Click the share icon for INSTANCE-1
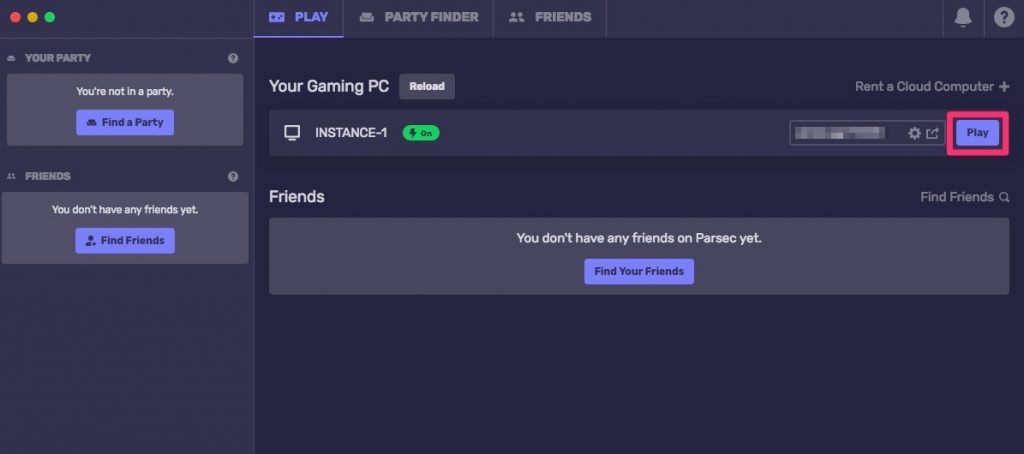The image size is (1024, 454). tap(933, 133)
